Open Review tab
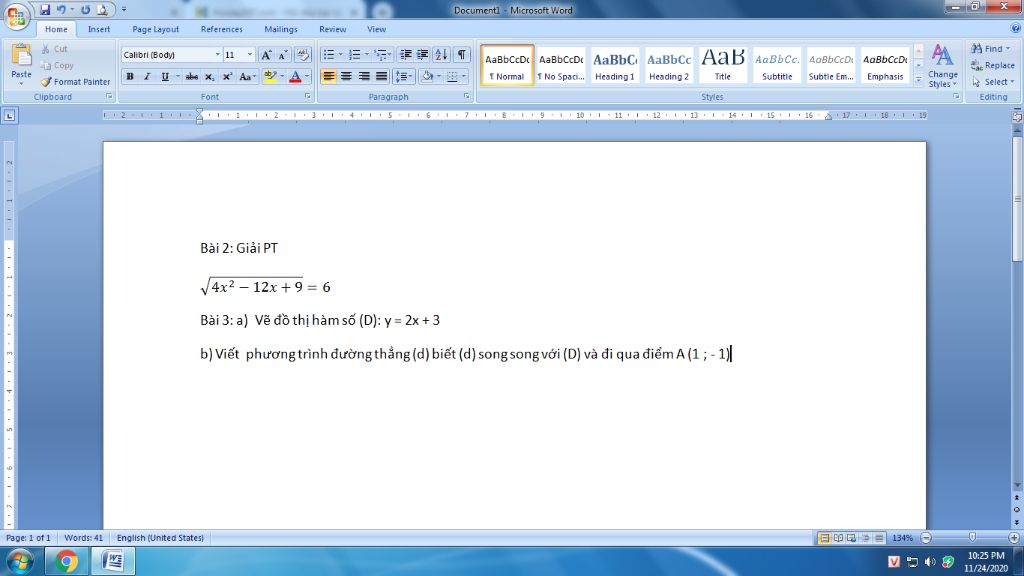This screenshot has height=576, width=1024. [x=332, y=29]
